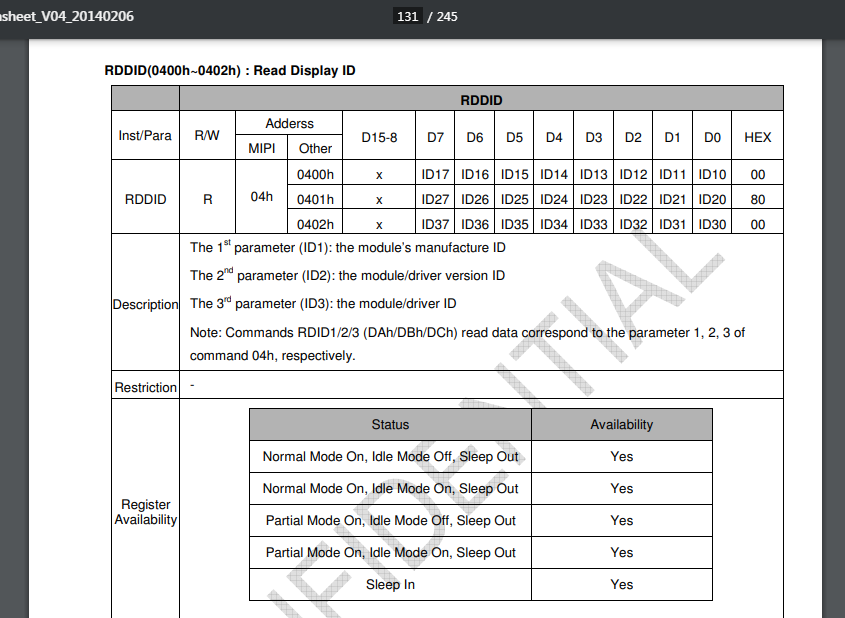
Task: Click the HEX value '00' in the 0402h row
Action: tap(758, 224)
